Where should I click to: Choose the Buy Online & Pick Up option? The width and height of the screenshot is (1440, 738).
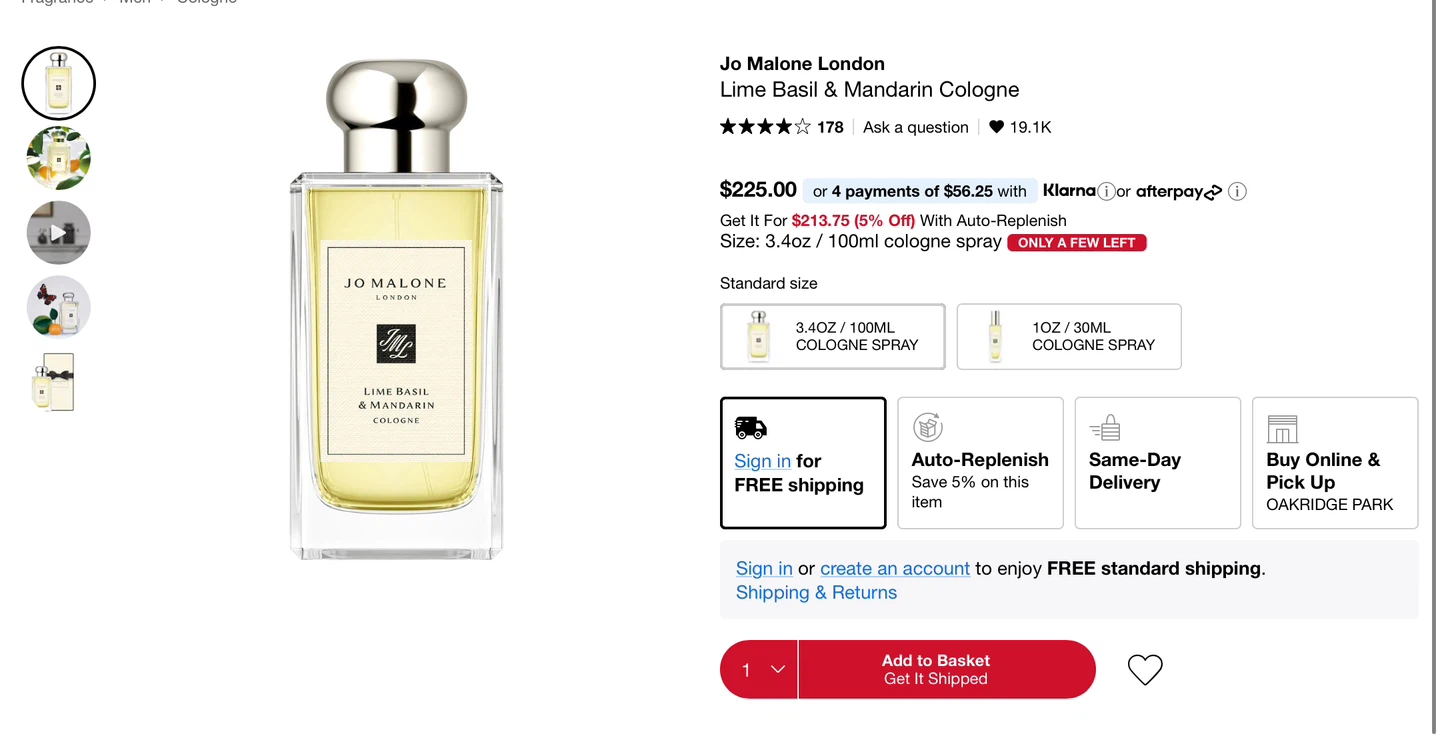pyautogui.click(x=1335, y=463)
